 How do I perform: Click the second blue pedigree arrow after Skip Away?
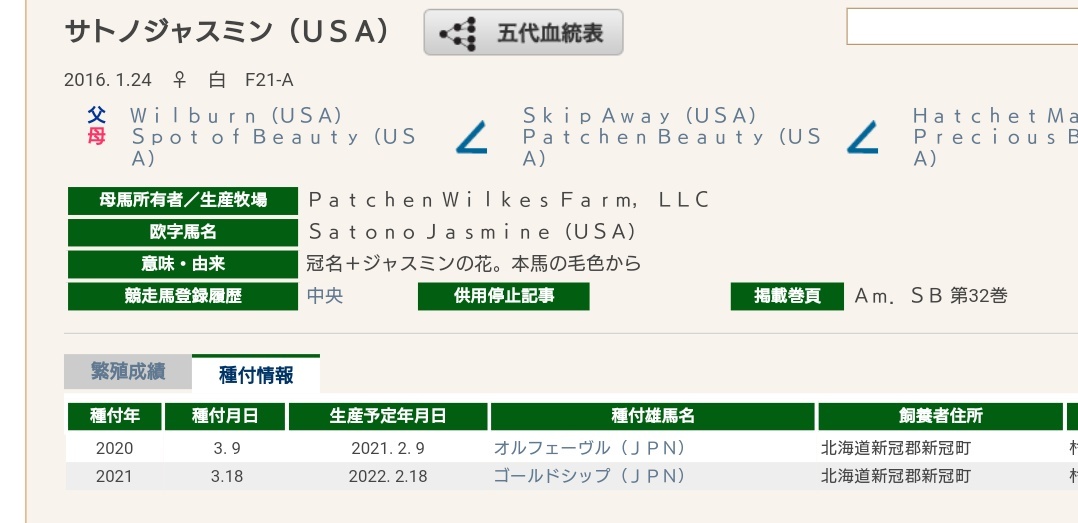point(862,137)
